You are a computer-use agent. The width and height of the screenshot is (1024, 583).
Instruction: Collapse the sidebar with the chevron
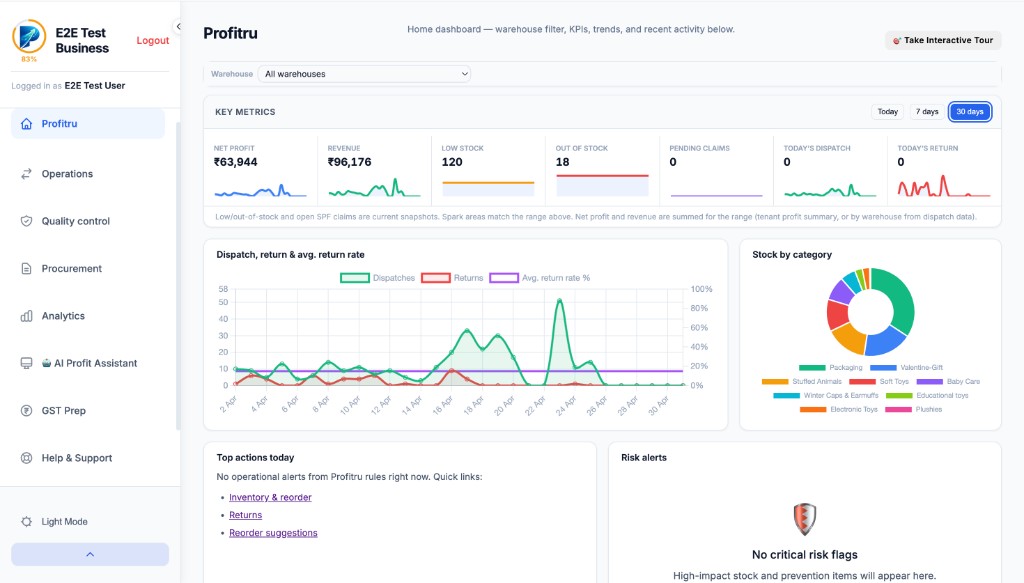[x=178, y=27]
